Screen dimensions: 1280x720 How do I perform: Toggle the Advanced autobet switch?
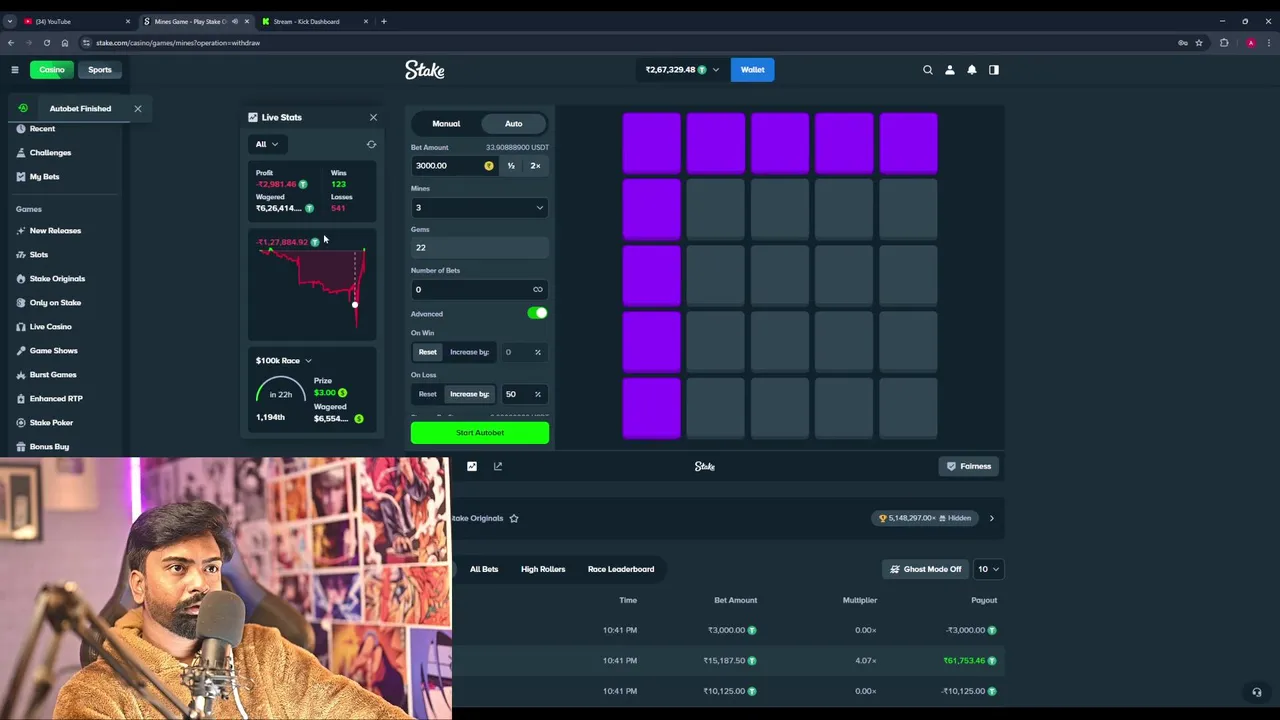[537, 313]
